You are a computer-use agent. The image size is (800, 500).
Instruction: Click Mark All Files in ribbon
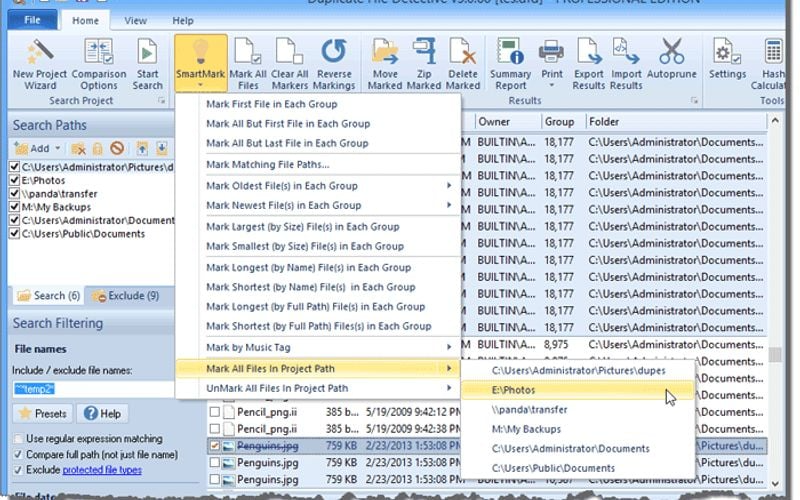pyautogui.click(x=248, y=64)
